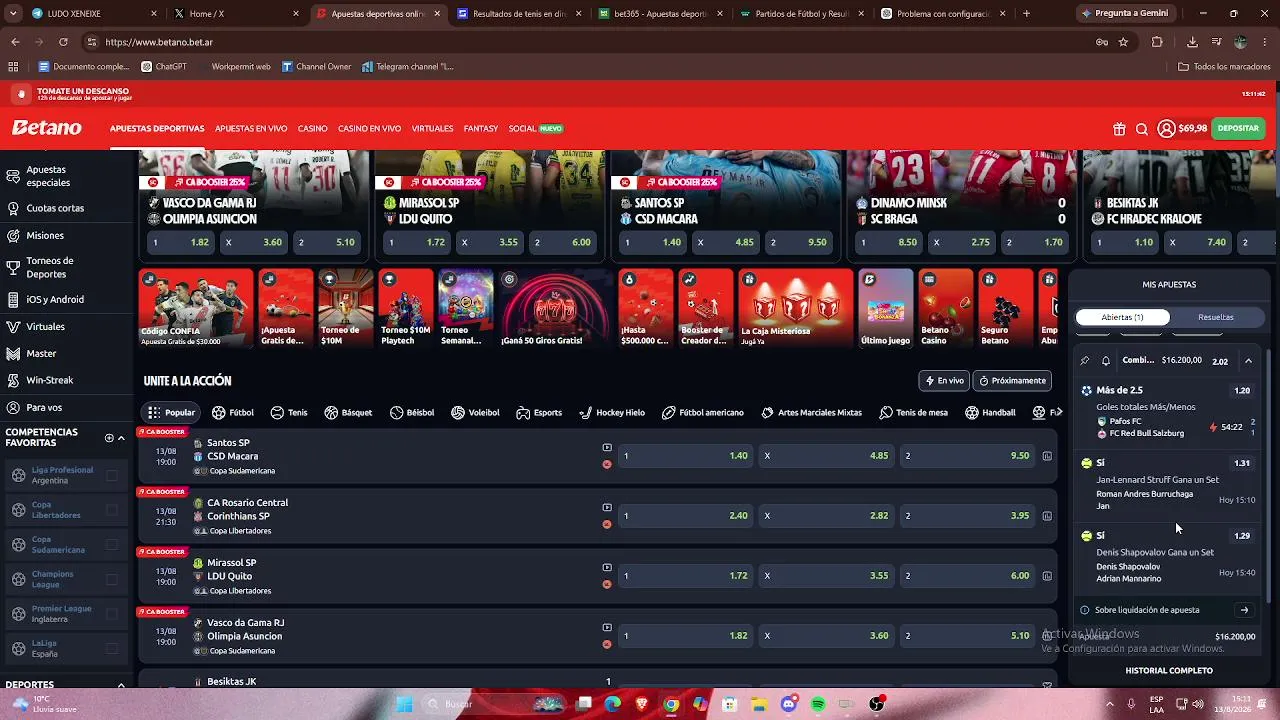The height and width of the screenshot is (720, 1280).
Task: Click the browser address bar
Action: click(x=590, y=42)
